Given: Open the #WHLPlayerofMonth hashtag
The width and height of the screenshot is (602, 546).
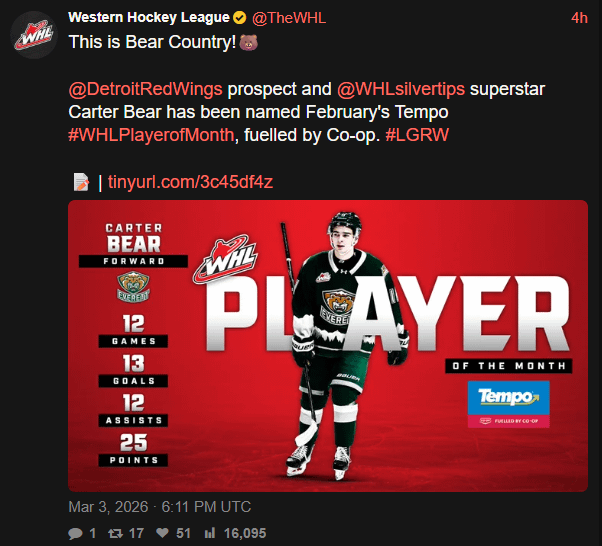Looking at the screenshot, I should (x=150, y=134).
